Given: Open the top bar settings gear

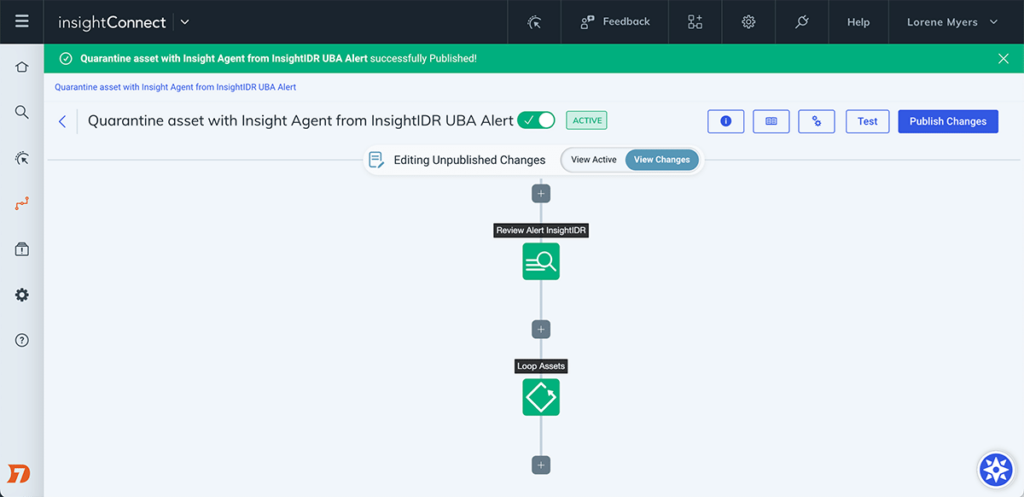Looking at the screenshot, I should tap(748, 22).
